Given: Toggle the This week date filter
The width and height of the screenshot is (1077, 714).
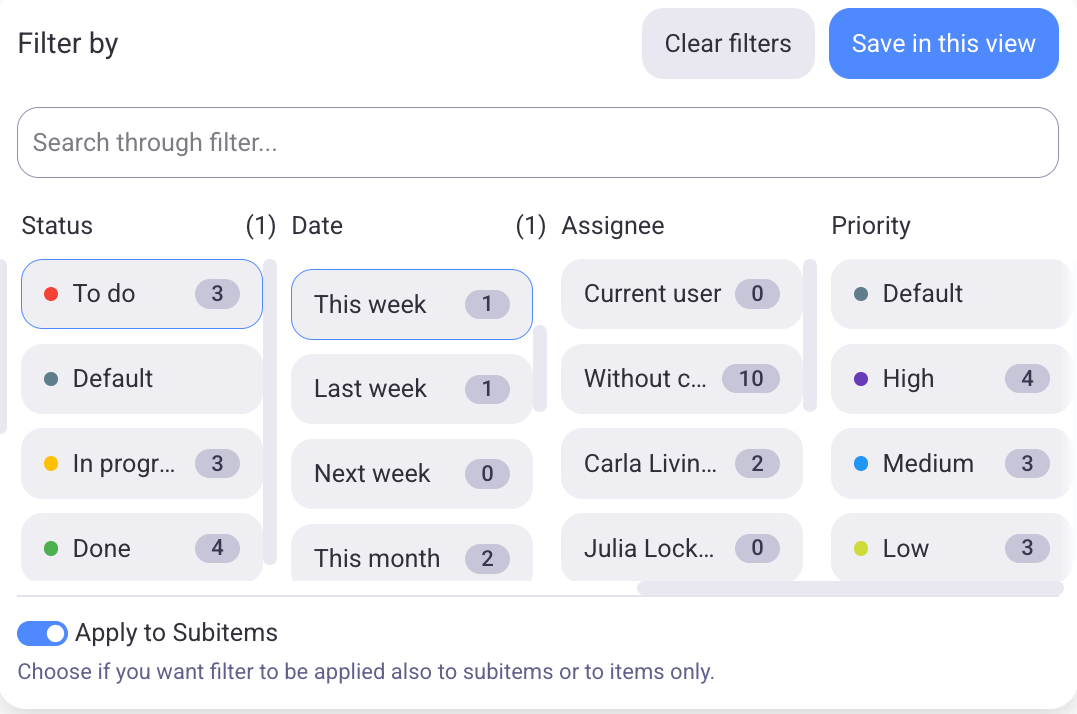Looking at the screenshot, I should coord(411,305).
